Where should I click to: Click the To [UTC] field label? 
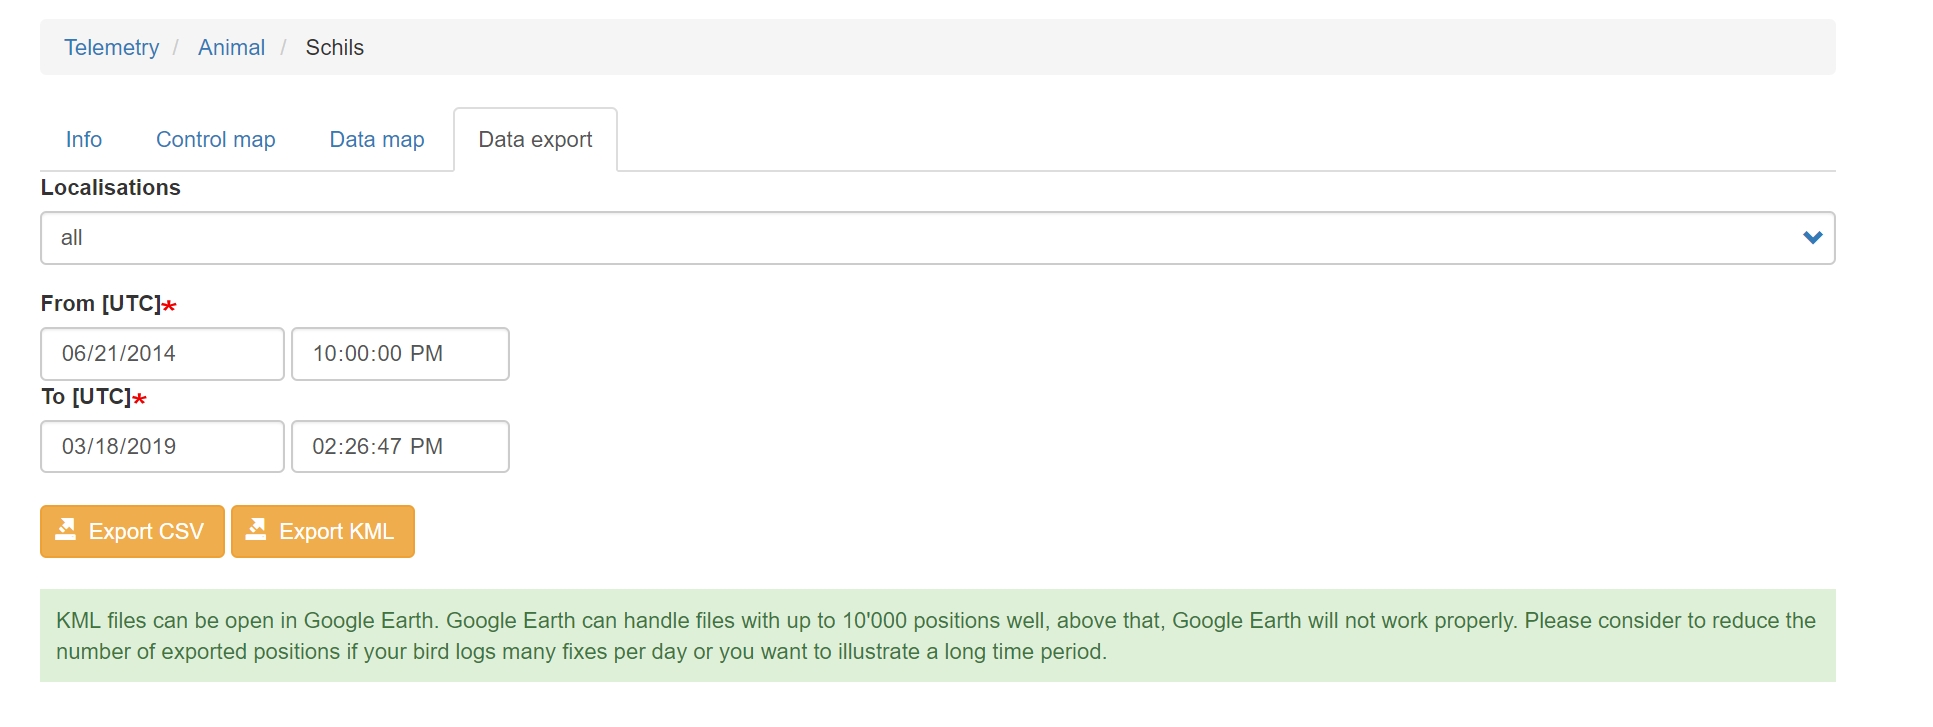pos(86,397)
